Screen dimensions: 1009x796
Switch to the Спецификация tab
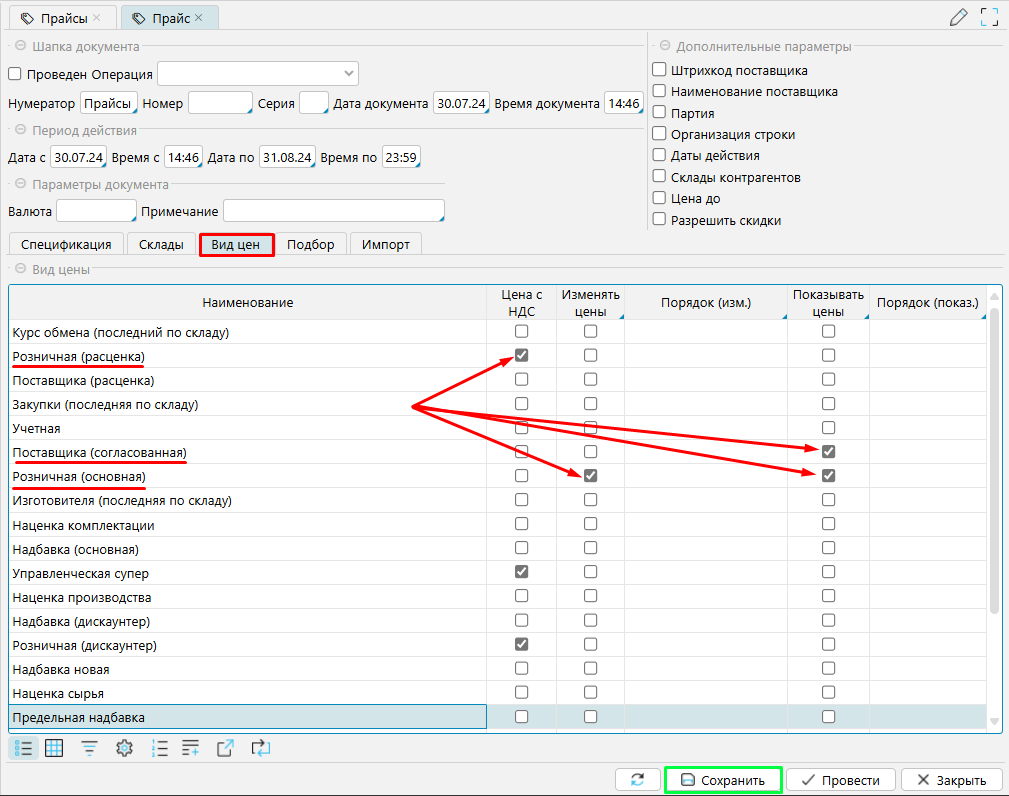pos(66,244)
